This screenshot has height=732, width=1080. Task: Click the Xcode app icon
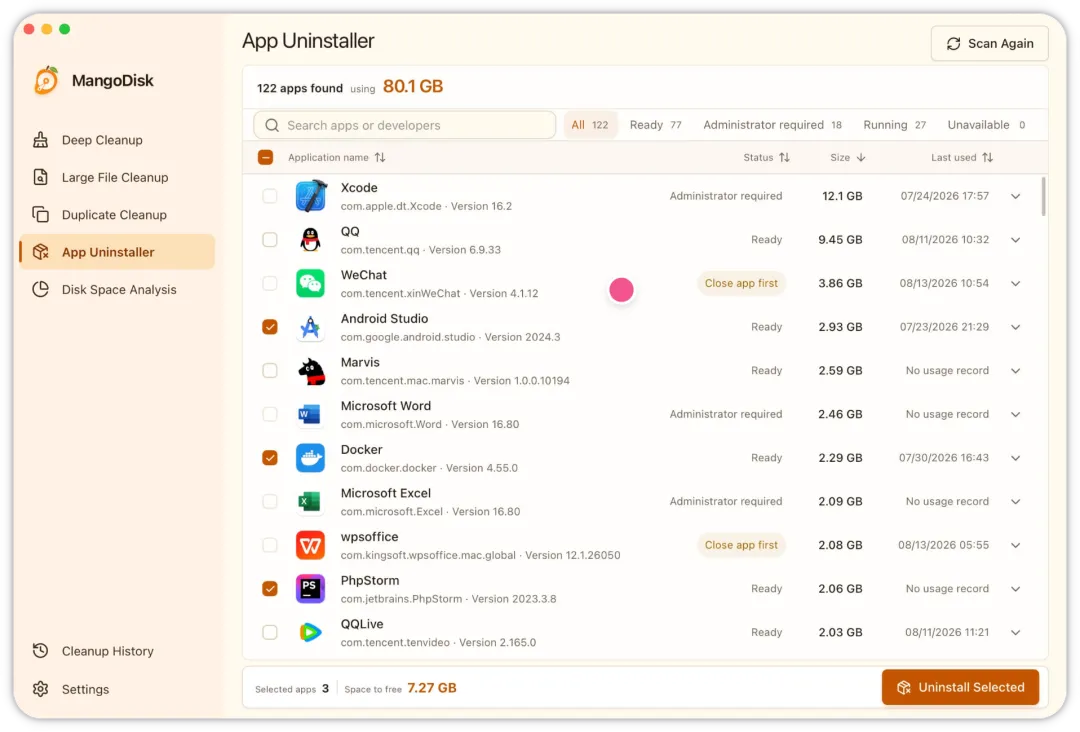311,196
